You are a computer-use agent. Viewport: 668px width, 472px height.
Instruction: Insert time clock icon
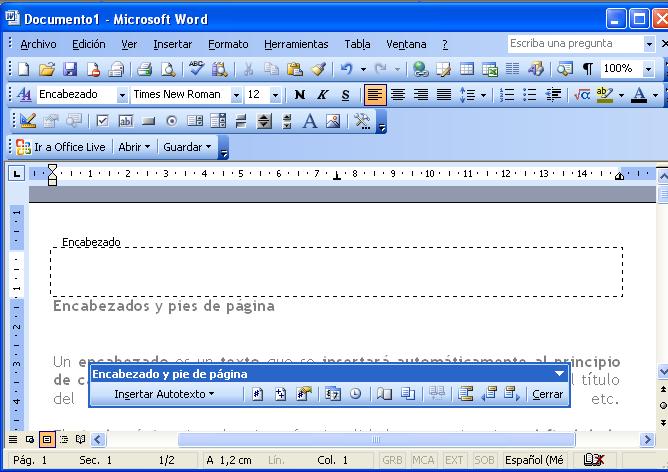tap(355, 394)
